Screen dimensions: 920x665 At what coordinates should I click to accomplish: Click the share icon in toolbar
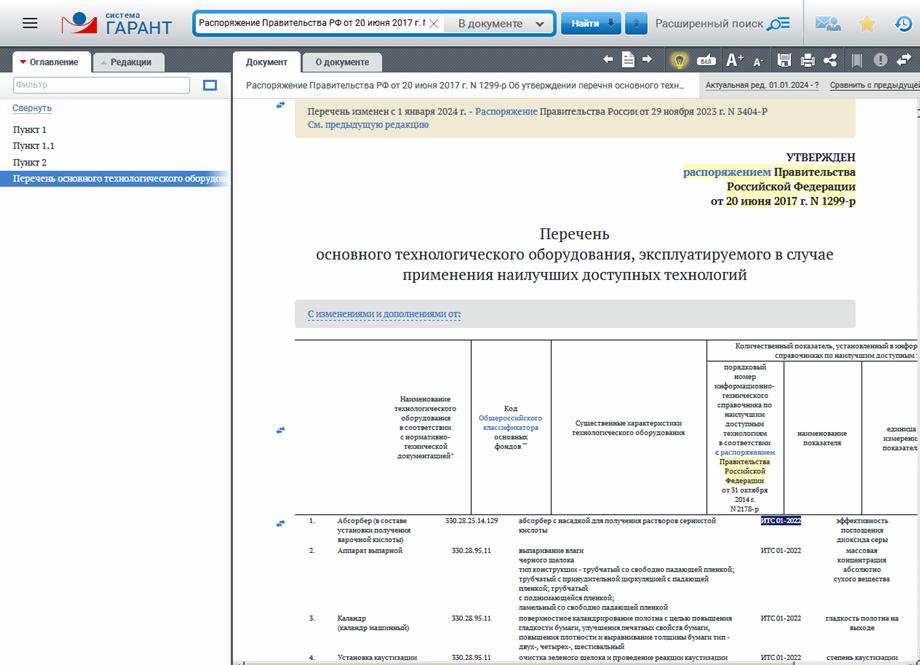(x=830, y=61)
